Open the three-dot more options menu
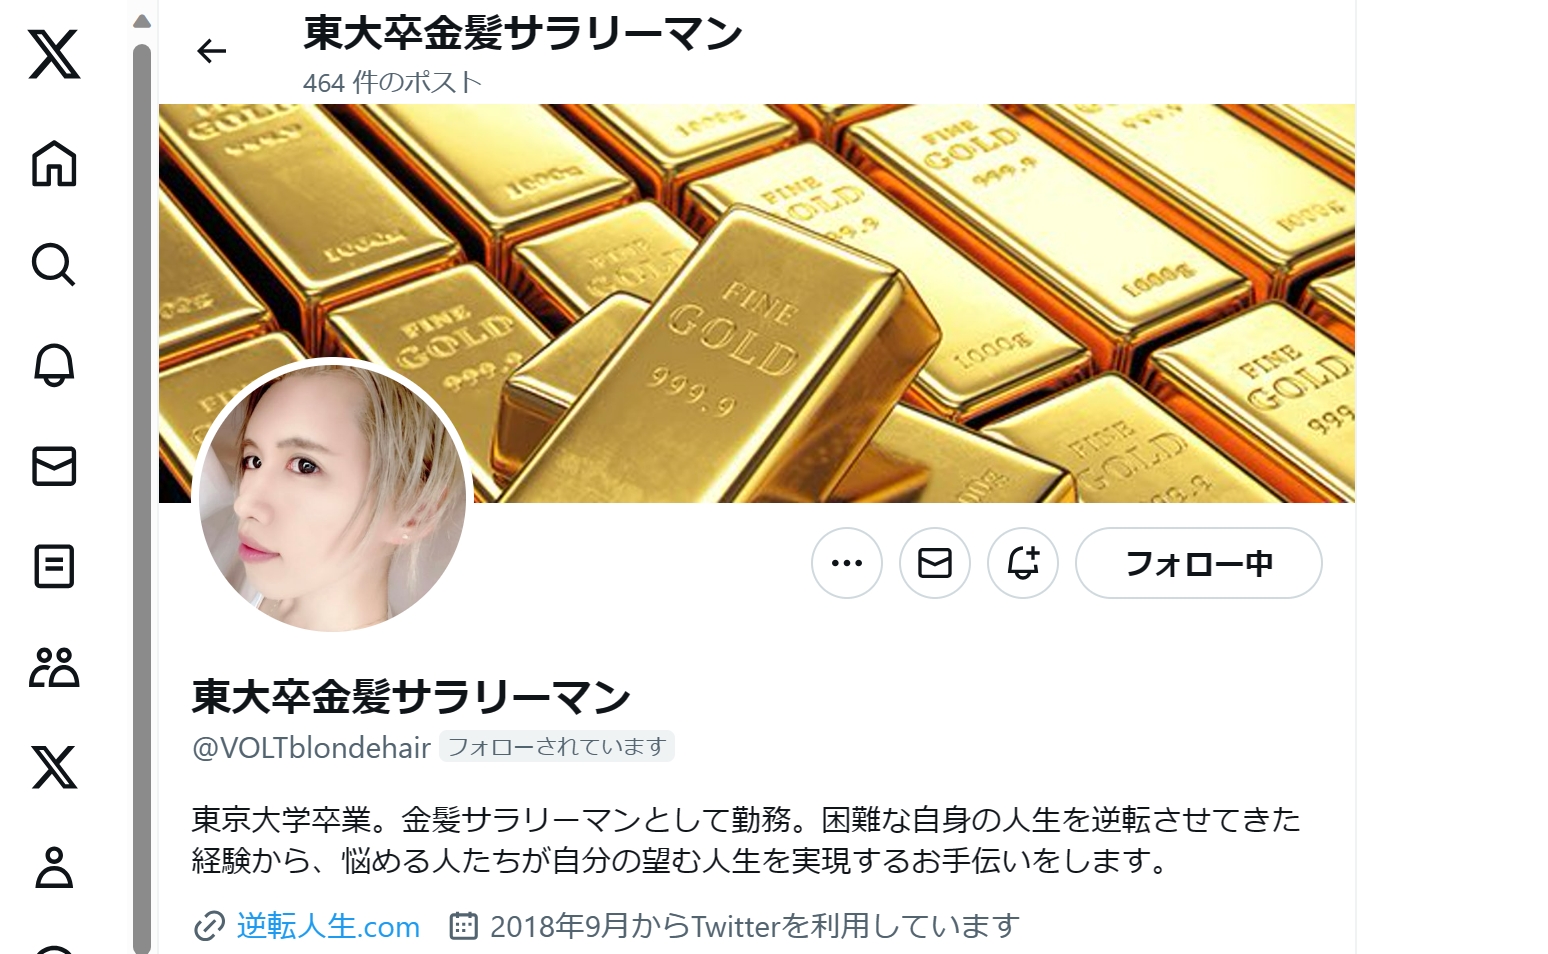 click(x=847, y=563)
